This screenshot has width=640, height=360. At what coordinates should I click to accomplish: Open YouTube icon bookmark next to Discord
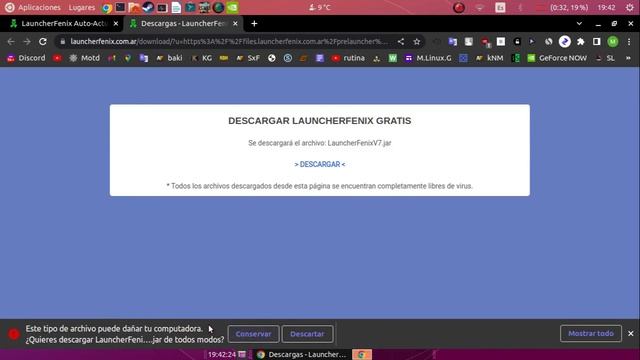[57, 58]
